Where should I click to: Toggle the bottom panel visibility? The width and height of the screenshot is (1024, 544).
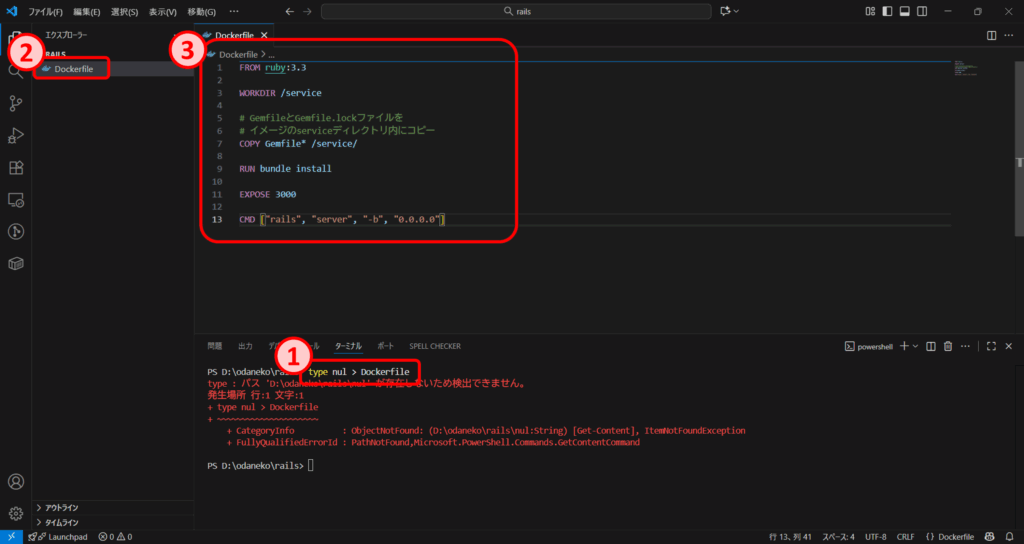point(904,11)
